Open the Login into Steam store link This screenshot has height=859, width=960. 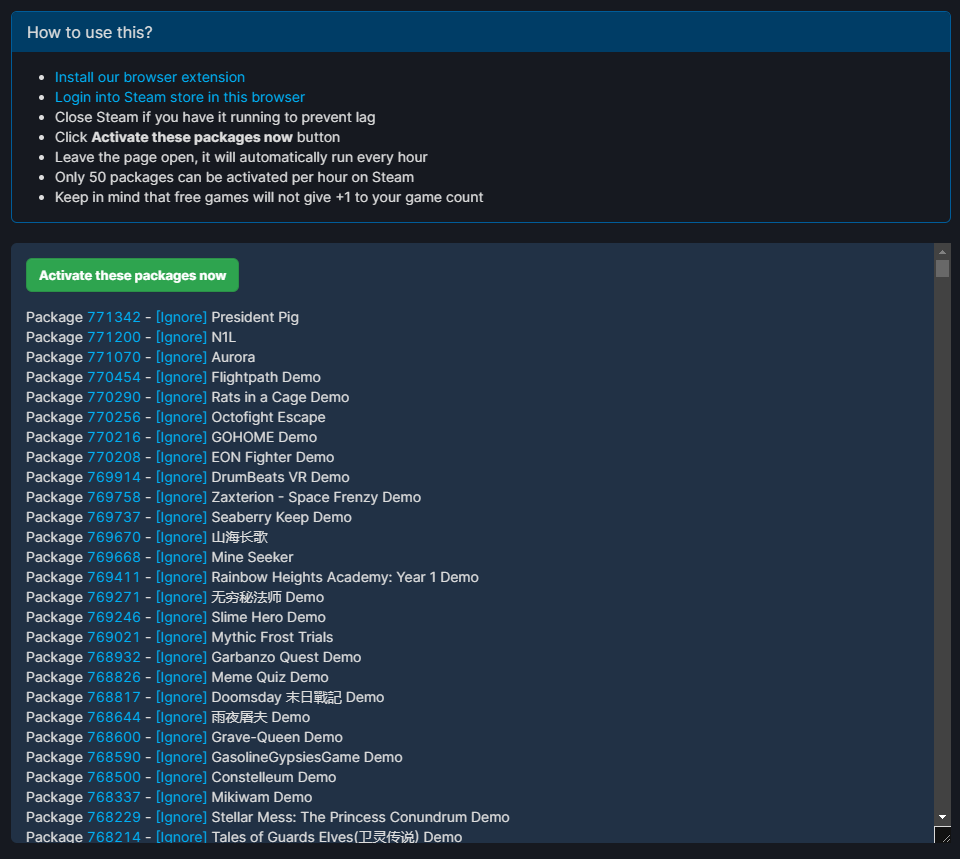pyautogui.click(x=179, y=97)
